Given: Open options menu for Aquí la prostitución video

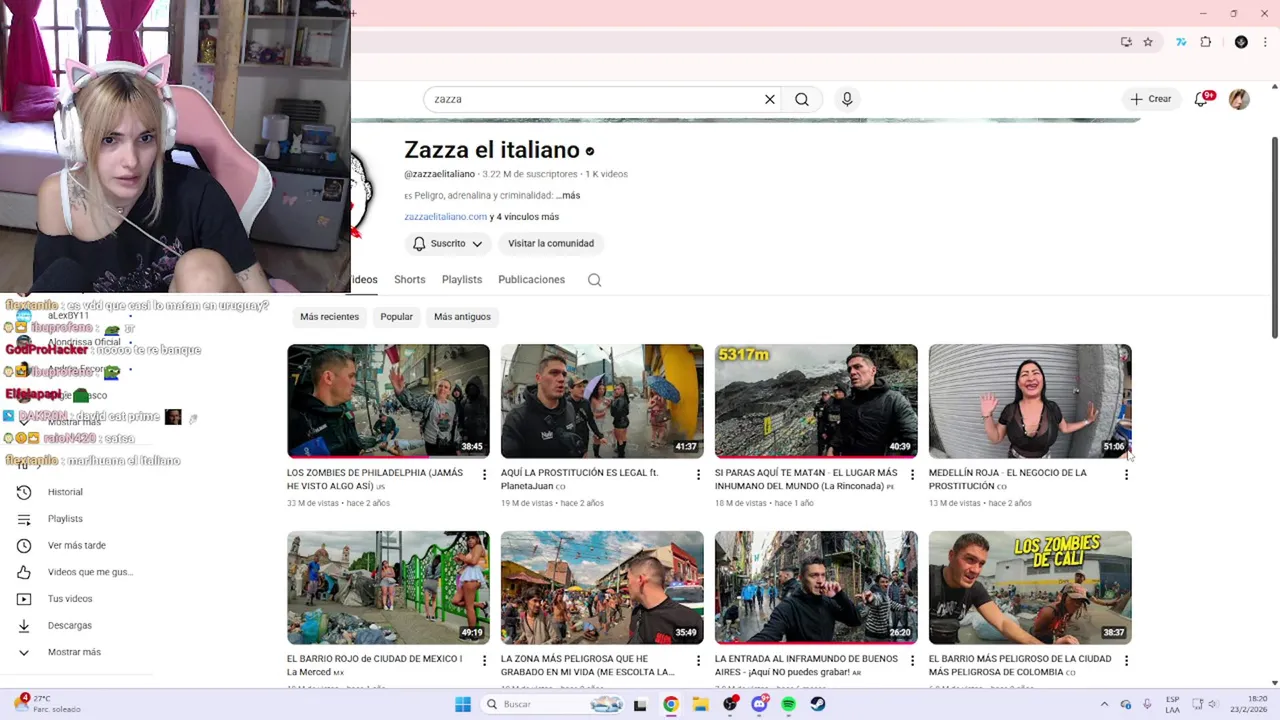Looking at the screenshot, I should tap(699, 475).
